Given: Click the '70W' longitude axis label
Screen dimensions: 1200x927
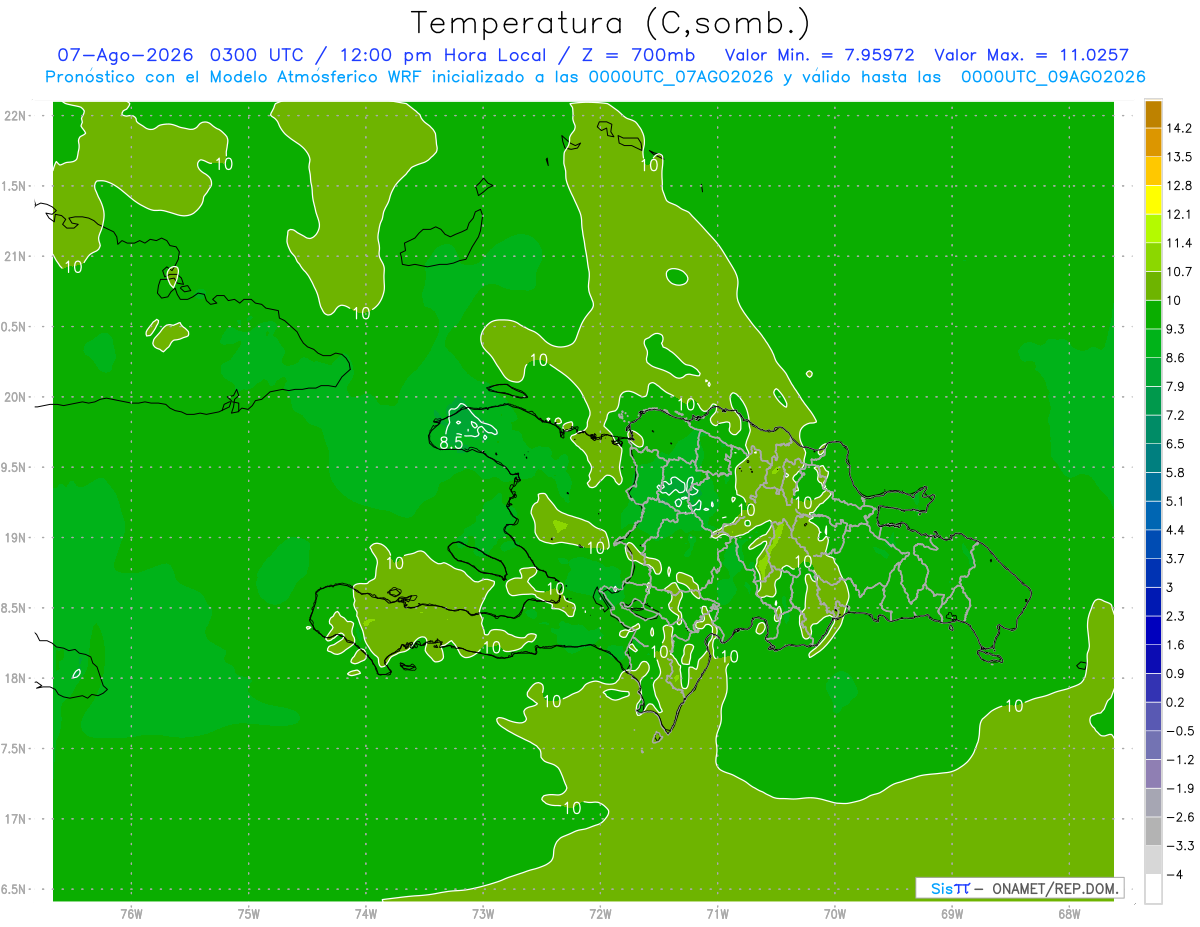Looking at the screenshot, I should click(835, 913).
